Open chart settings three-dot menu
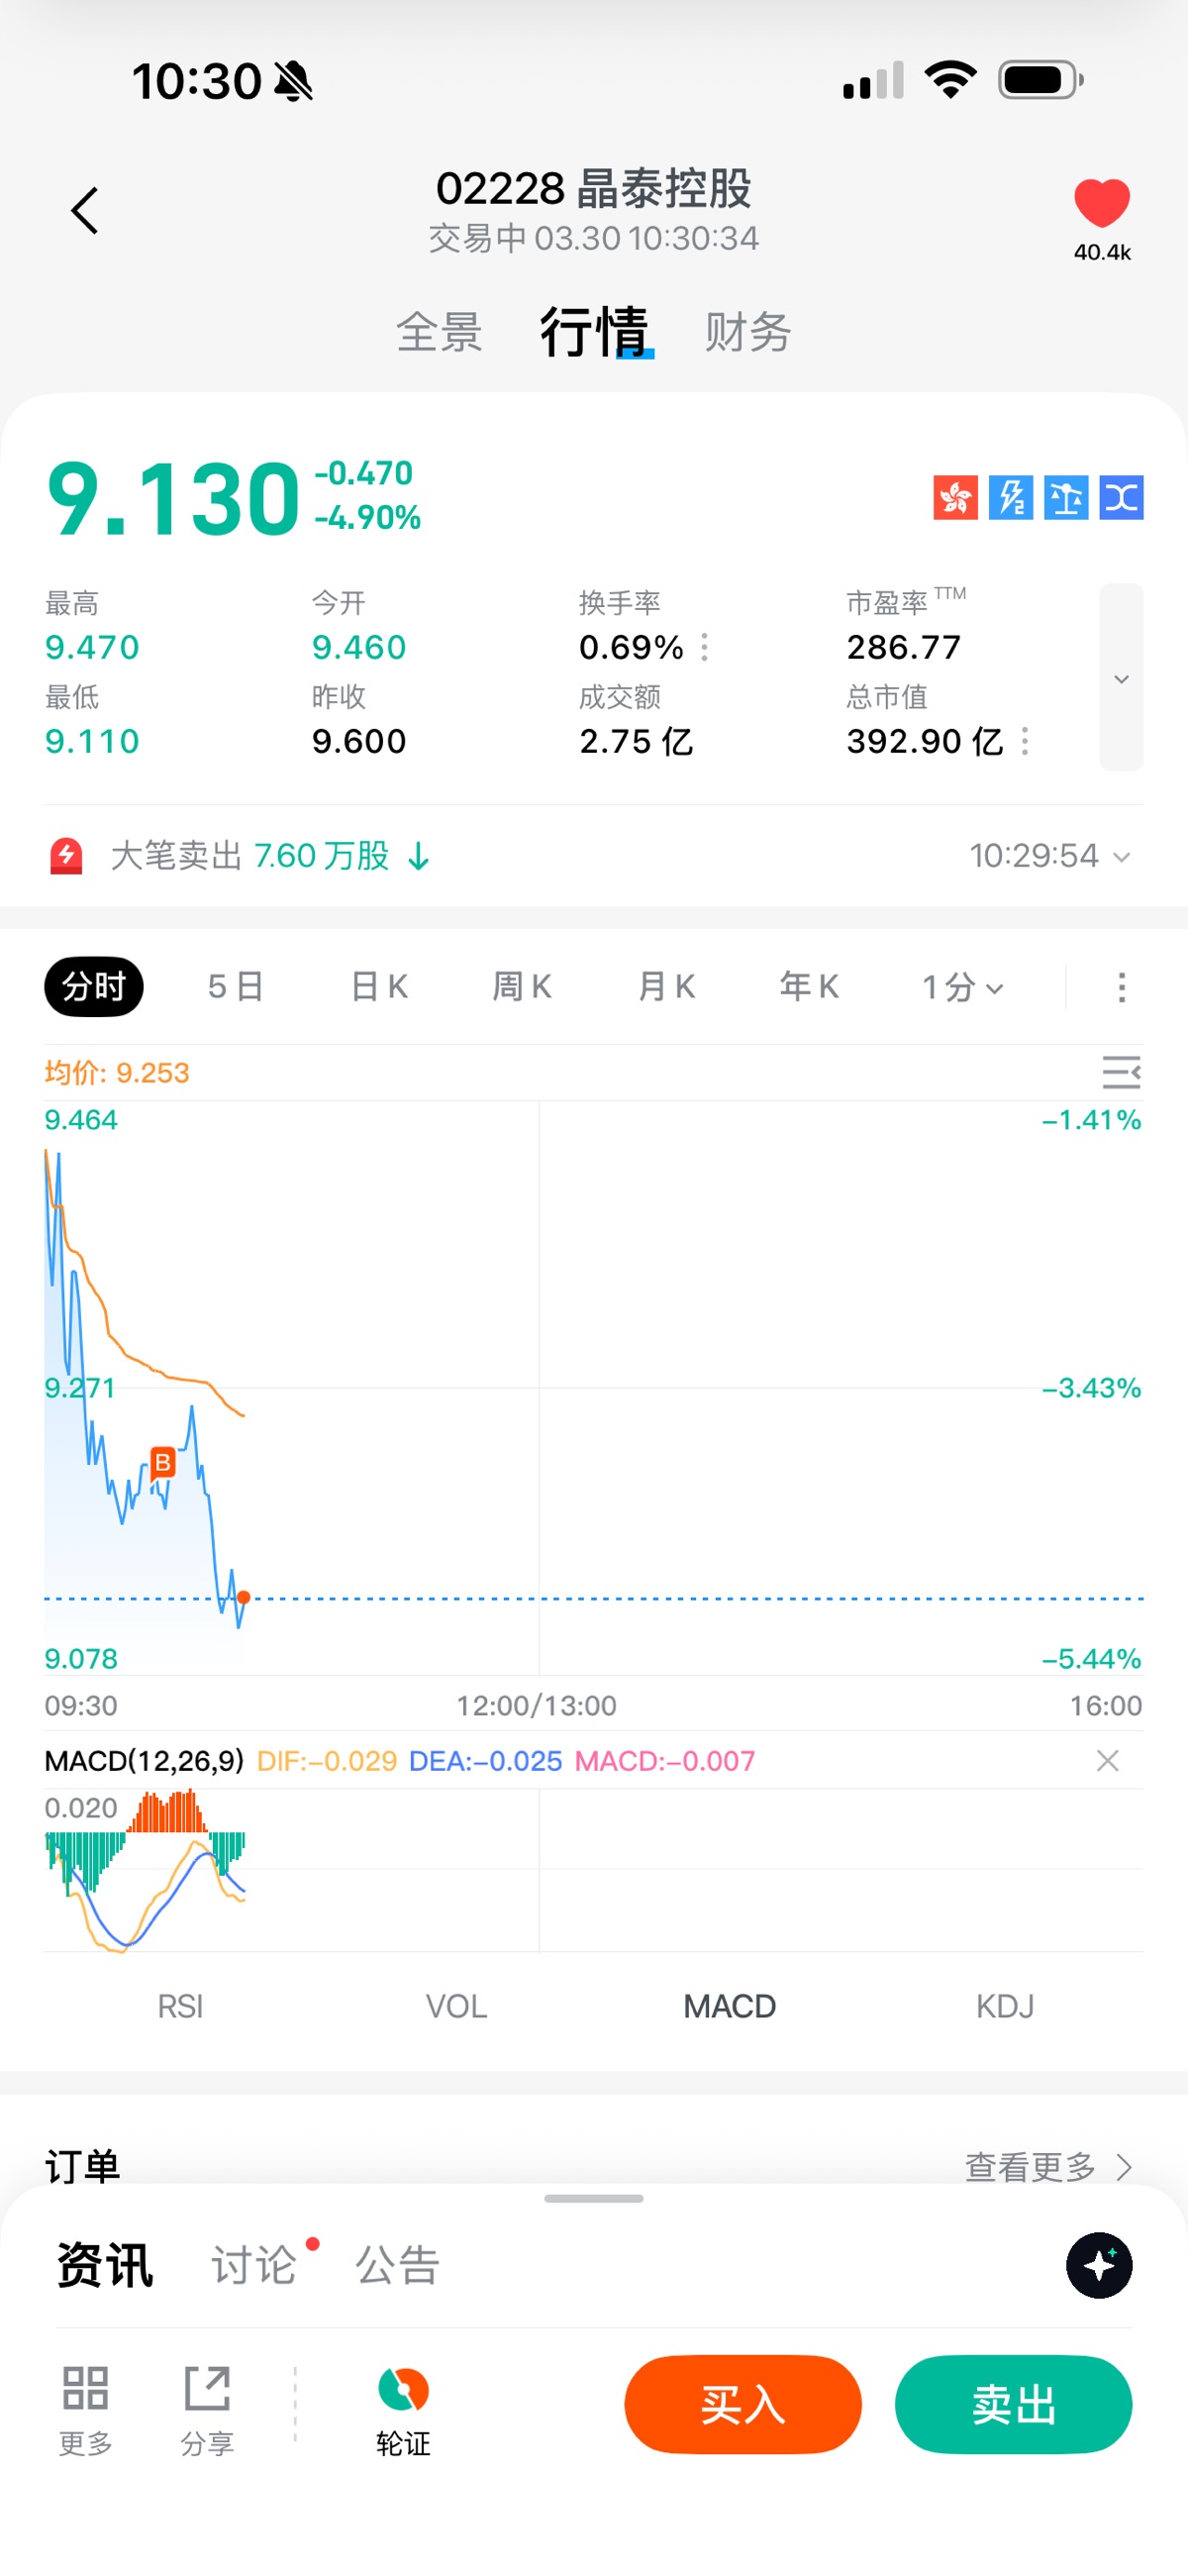 tap(1121, 987)
